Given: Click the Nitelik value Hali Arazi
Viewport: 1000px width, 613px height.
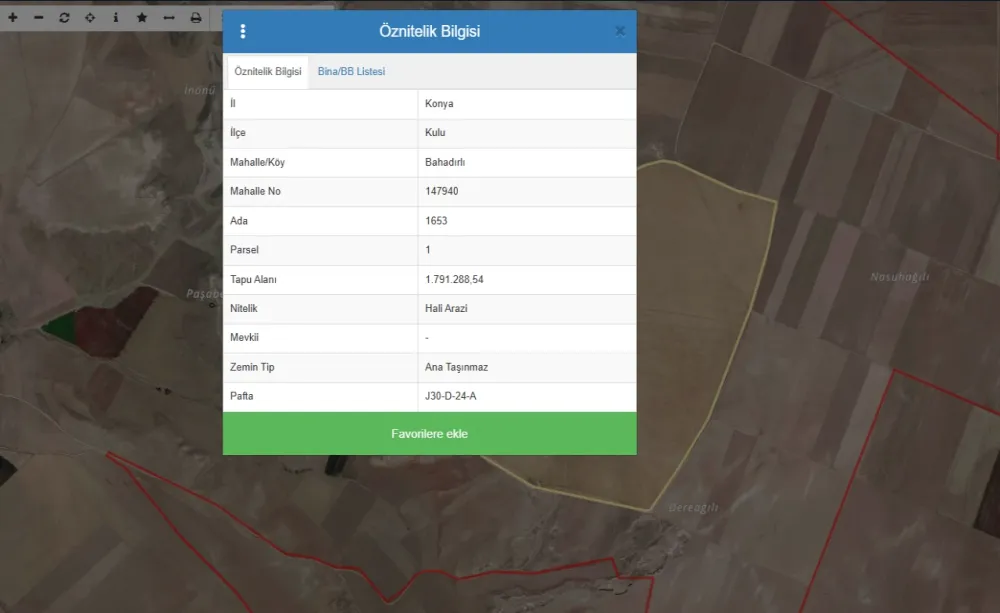Looking at the screenshot, I should 446,308.
